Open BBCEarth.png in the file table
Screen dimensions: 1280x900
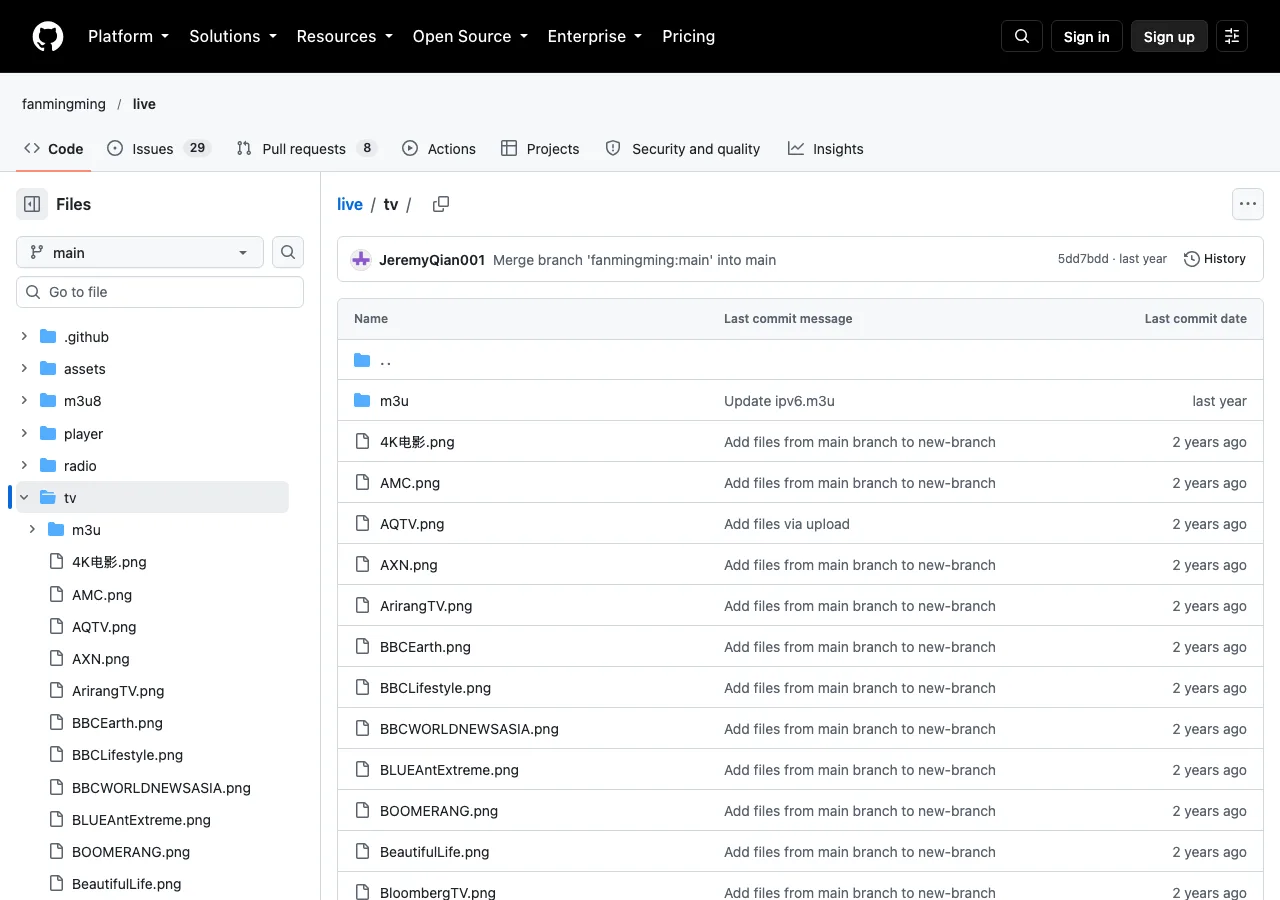point(425,647)
